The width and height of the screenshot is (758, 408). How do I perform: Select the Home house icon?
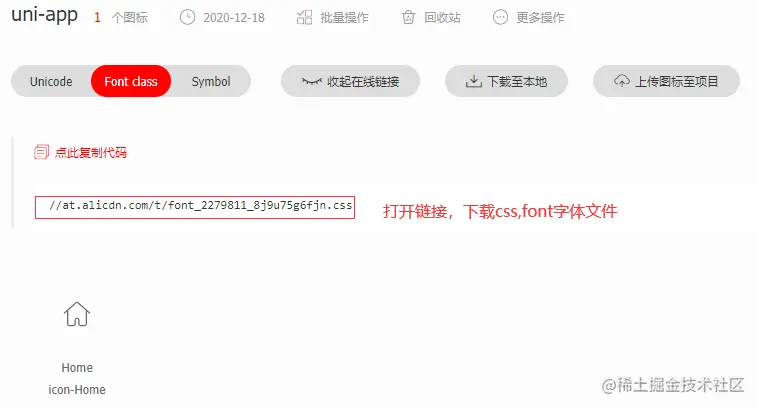coord(77,314)
